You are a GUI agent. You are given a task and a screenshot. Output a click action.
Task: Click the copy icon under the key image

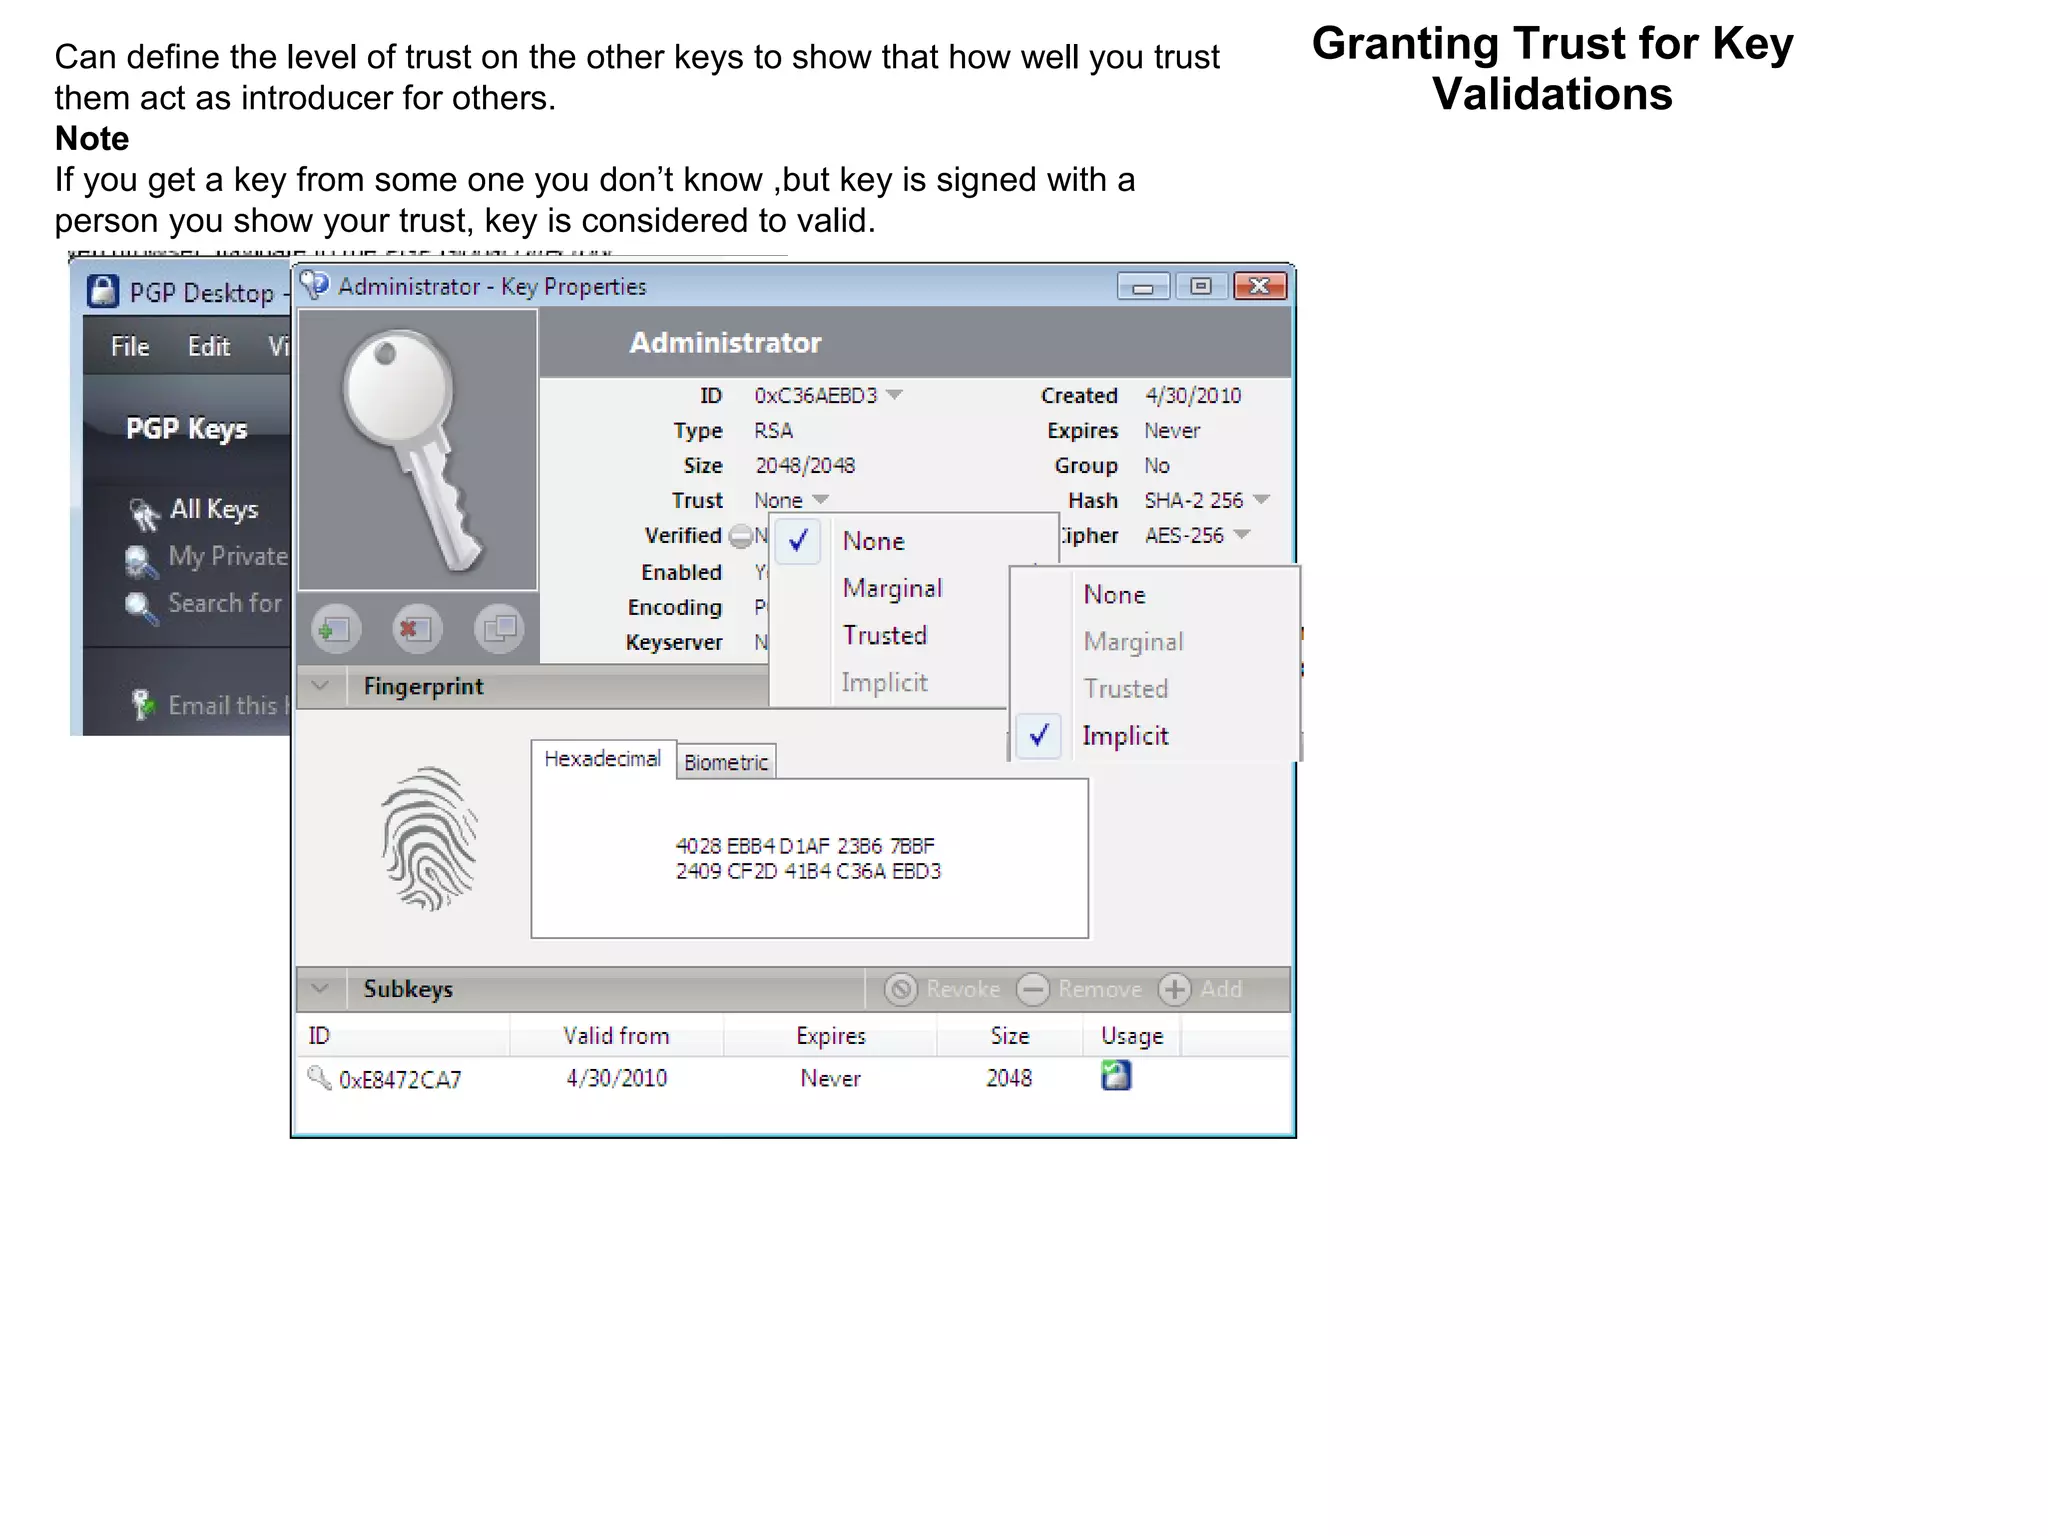(x=498, y=629)
